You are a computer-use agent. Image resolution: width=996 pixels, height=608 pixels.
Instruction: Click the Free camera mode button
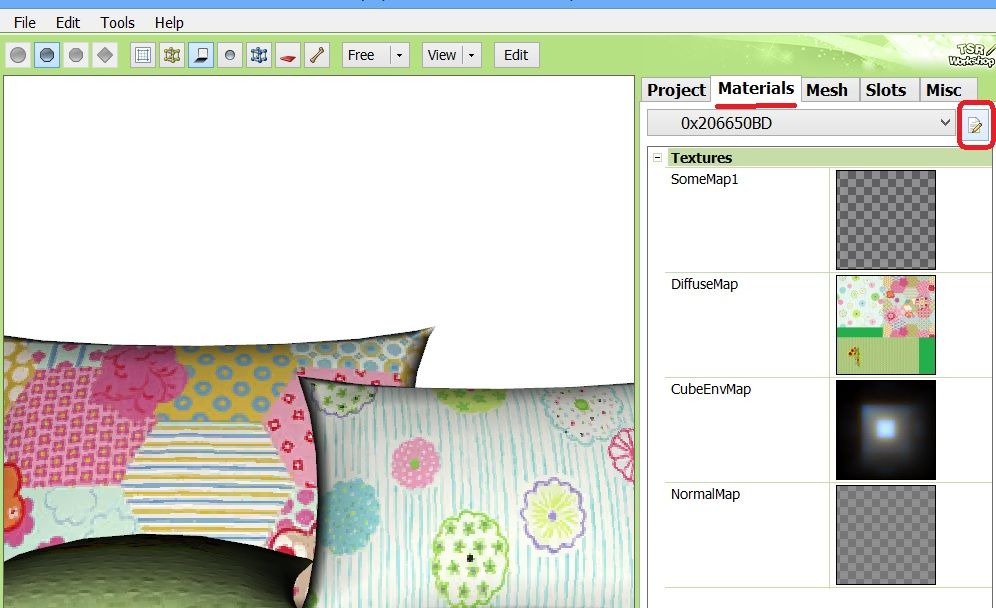[366, 55]
